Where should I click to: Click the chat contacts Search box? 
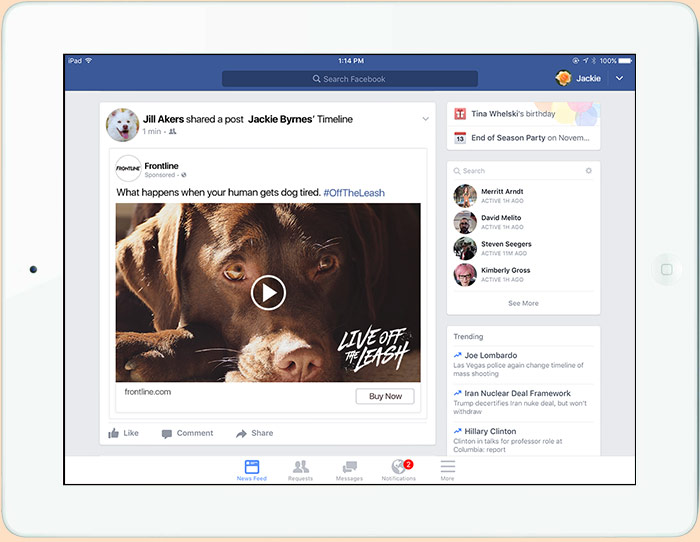[515, 171]
